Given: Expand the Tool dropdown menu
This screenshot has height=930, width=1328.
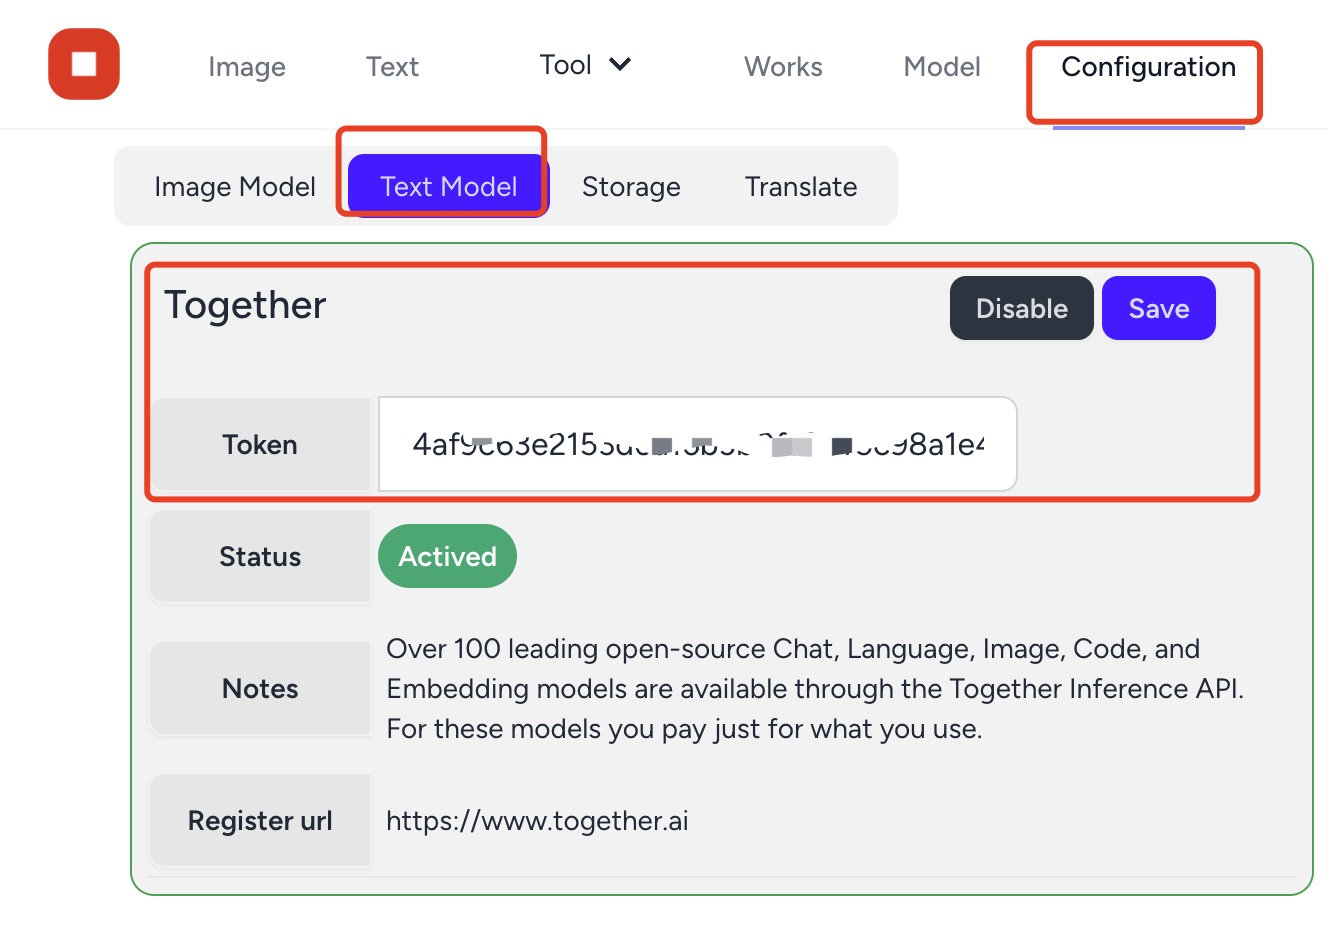Looking at the screenshot, I should (585, 65).
